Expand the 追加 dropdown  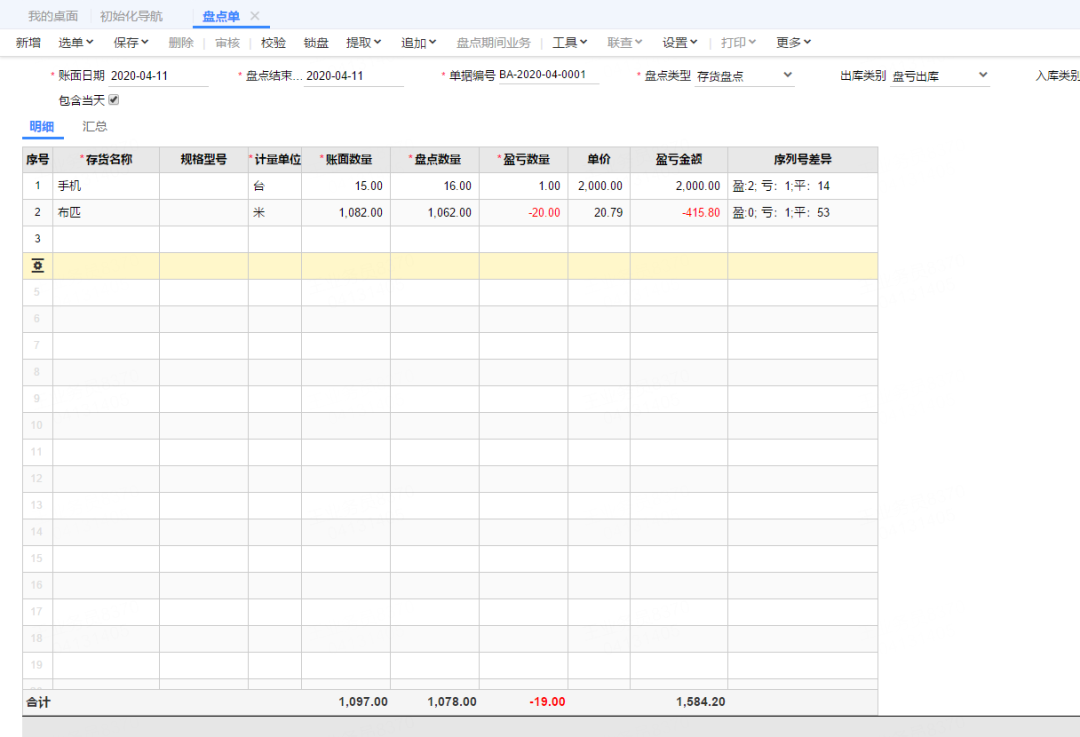click(x=418, y=43)
